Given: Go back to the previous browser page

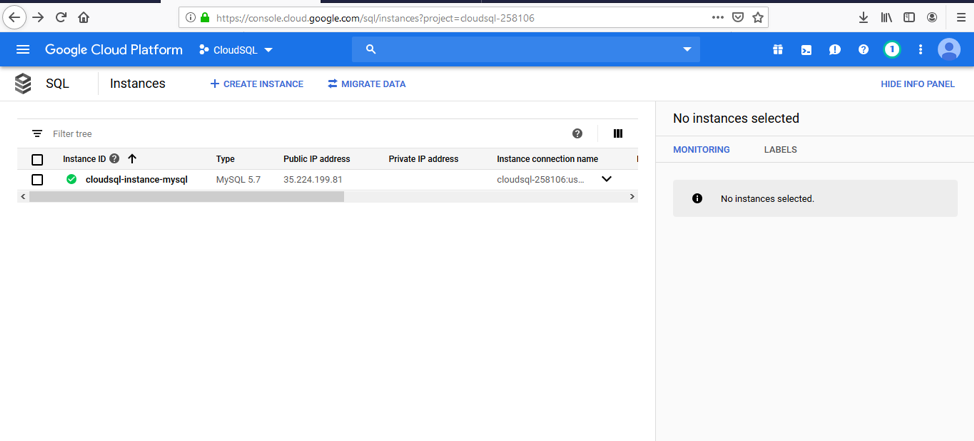Looking at the screenshot, I should [14, 17].
